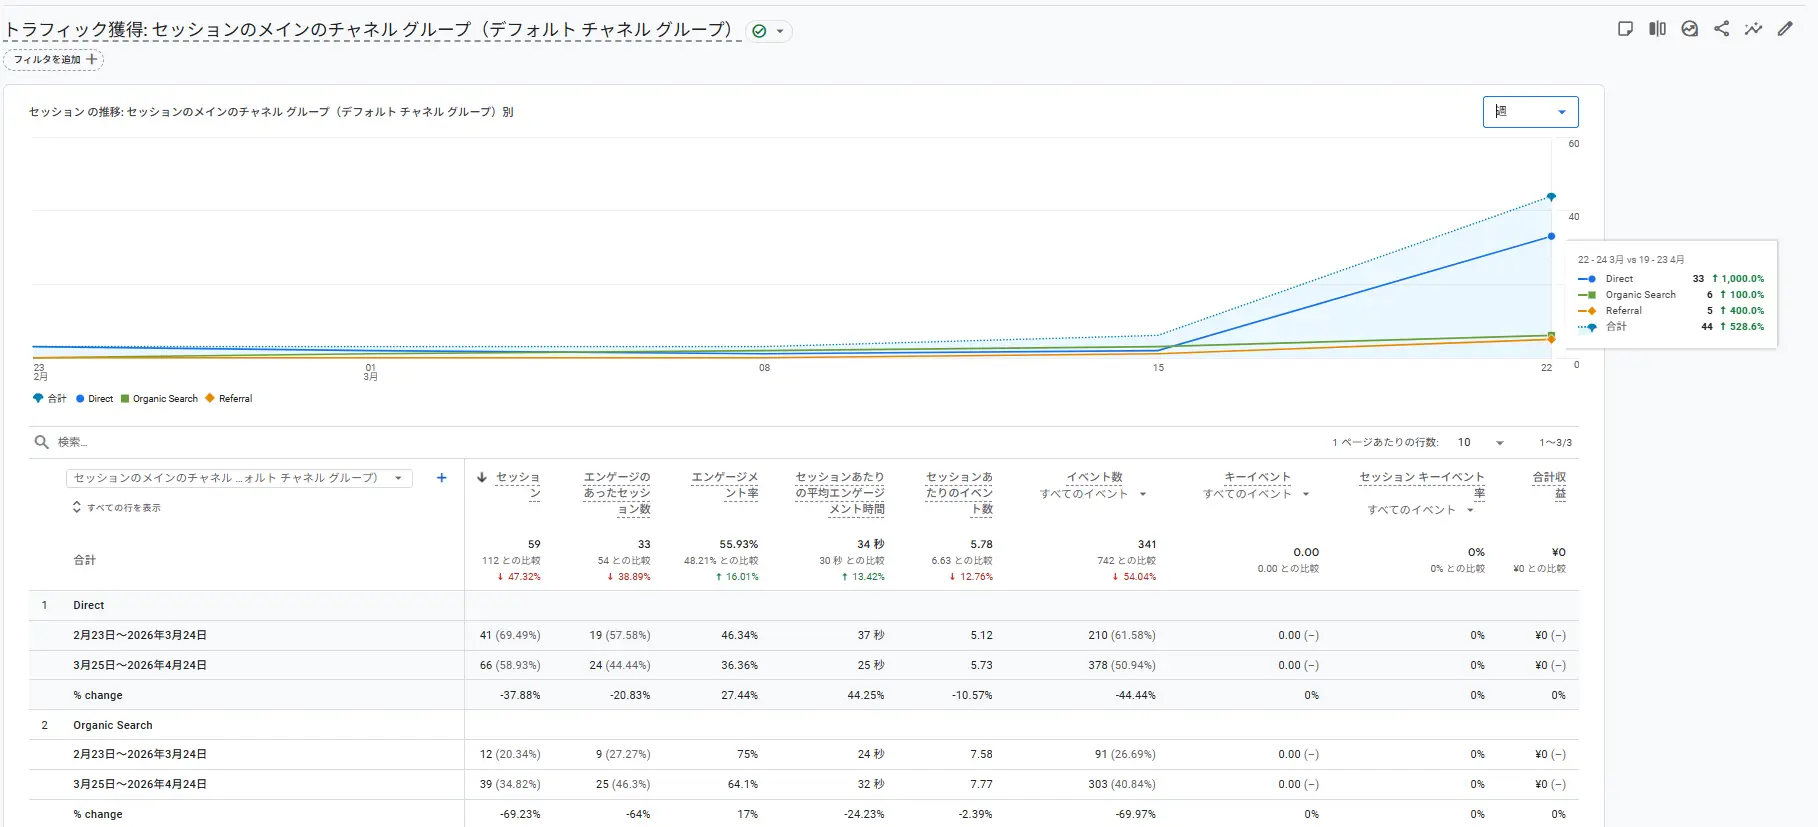Open イベント数 すべてのイベント dropdown
The height and width of the screenshot is (827, 1818).
1093,494
